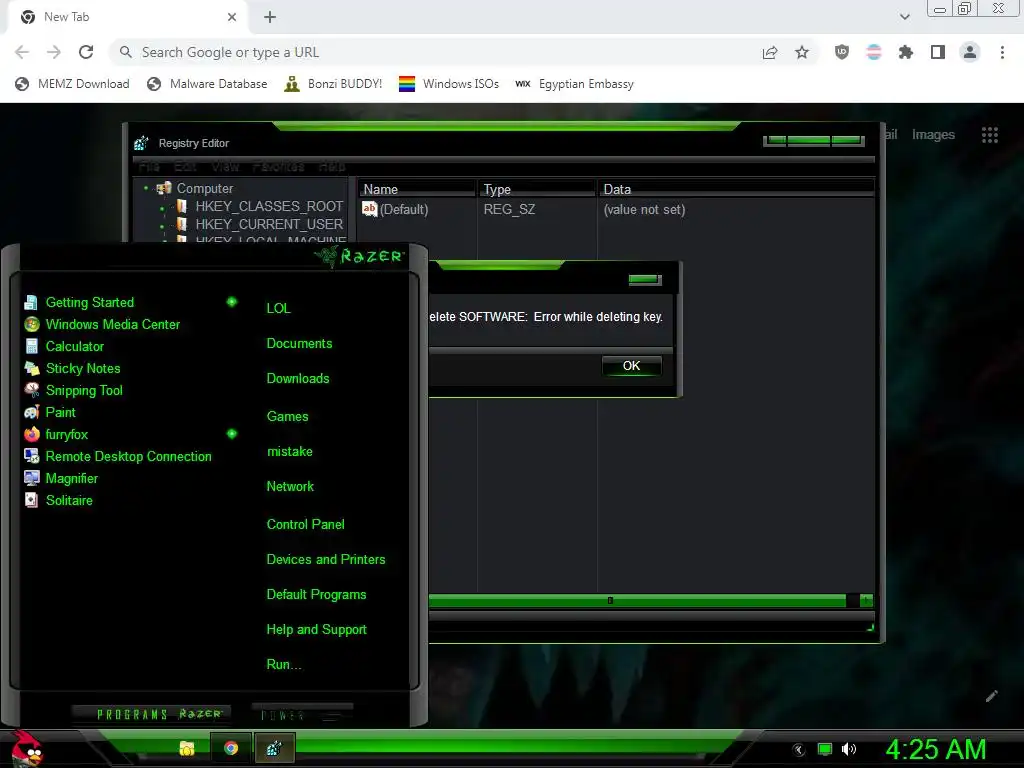Expand Getting Started jump list arrow

pyautogui.click(x=232, y=302)
